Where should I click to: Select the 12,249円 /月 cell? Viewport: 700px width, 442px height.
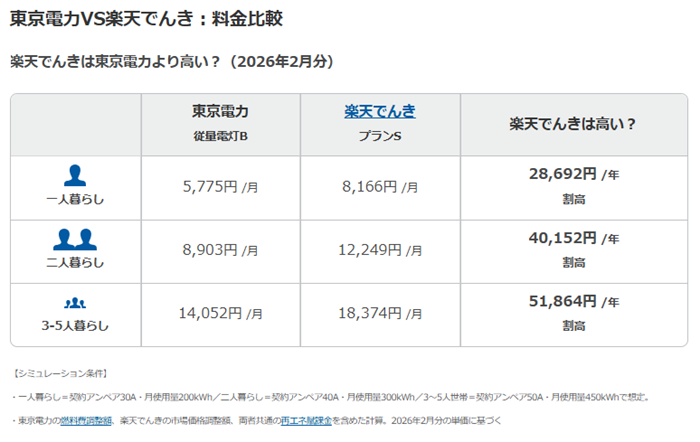(380, 250)
